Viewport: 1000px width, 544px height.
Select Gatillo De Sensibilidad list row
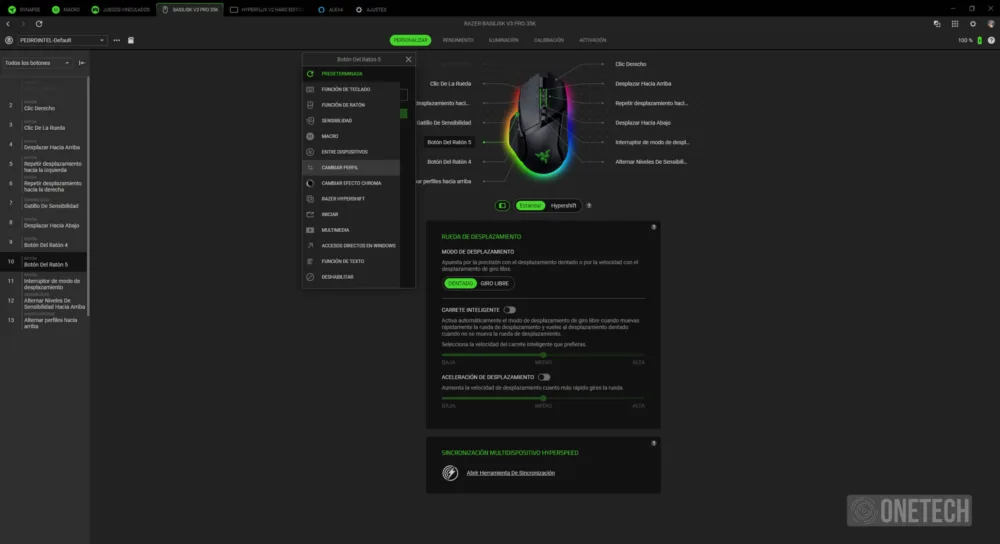44,204
